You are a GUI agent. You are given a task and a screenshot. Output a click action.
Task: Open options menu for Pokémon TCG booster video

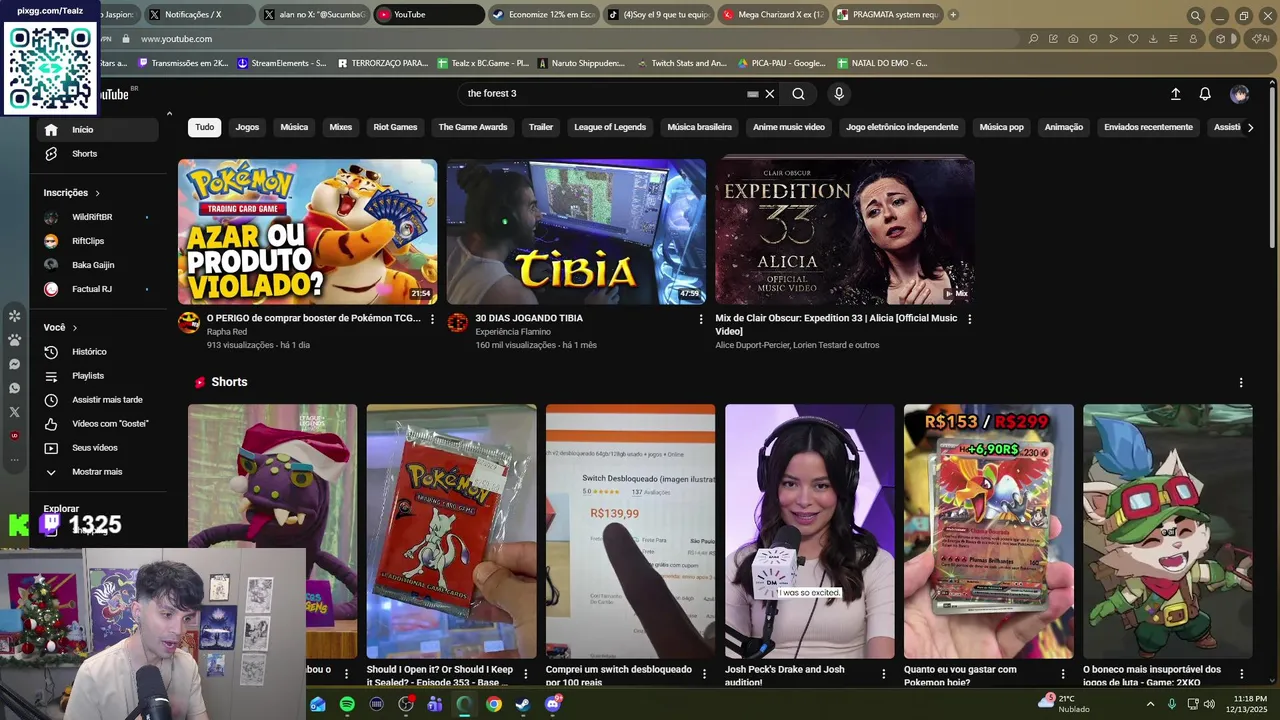(432, 319)
